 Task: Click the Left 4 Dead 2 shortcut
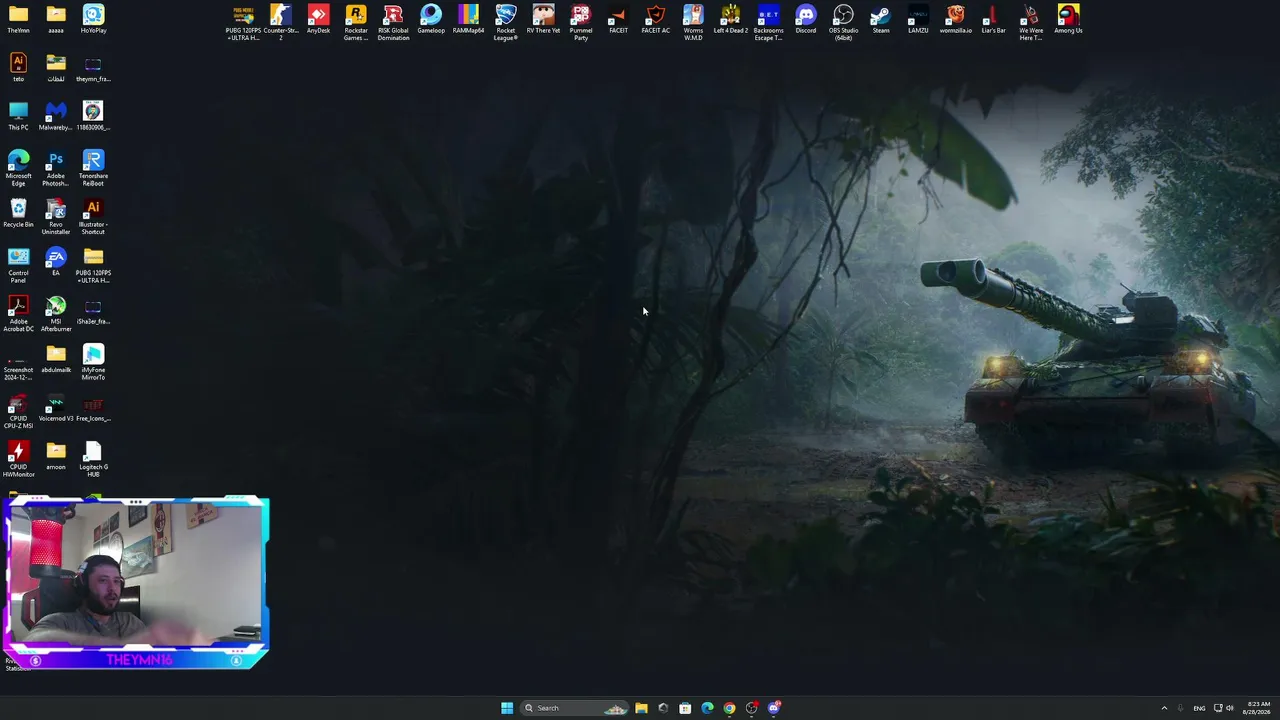[x=731, y=19]
